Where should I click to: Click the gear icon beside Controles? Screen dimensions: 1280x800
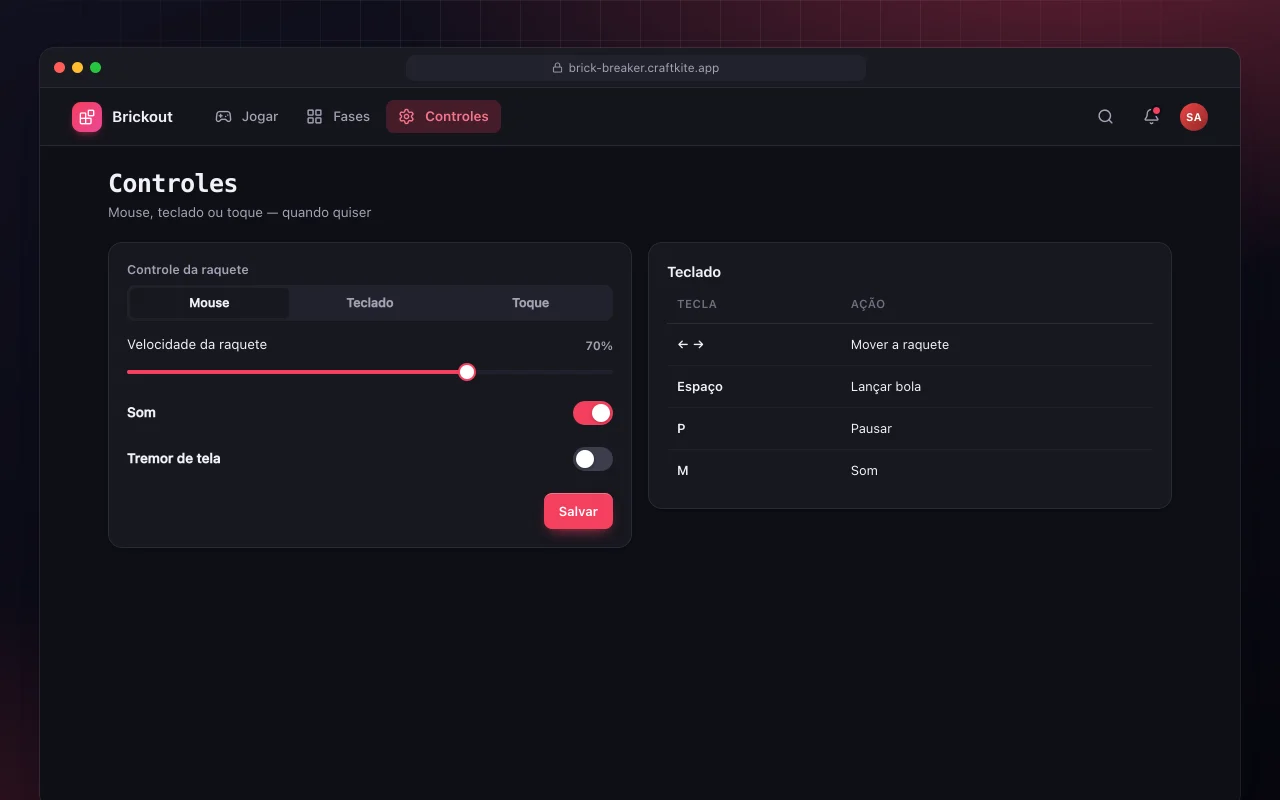pos(406,117)
